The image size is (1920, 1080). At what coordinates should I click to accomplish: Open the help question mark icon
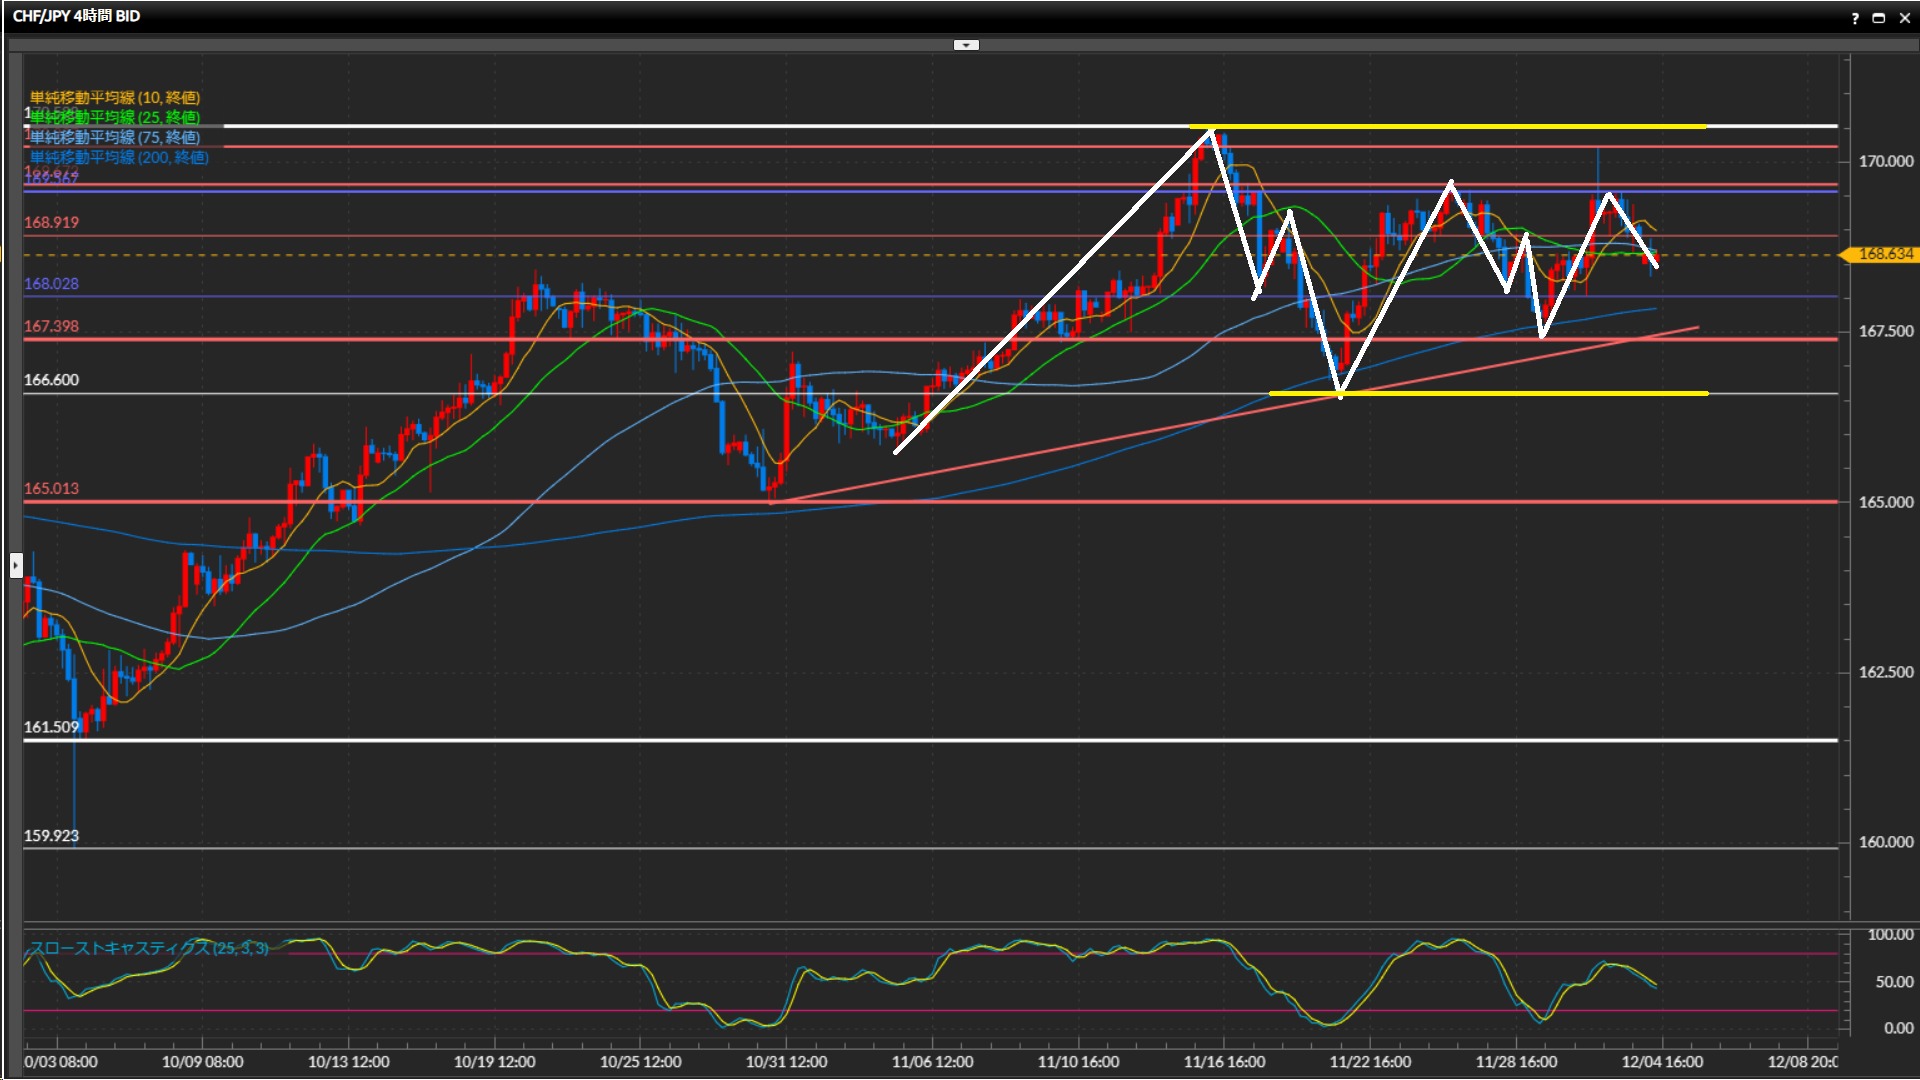1855,18
